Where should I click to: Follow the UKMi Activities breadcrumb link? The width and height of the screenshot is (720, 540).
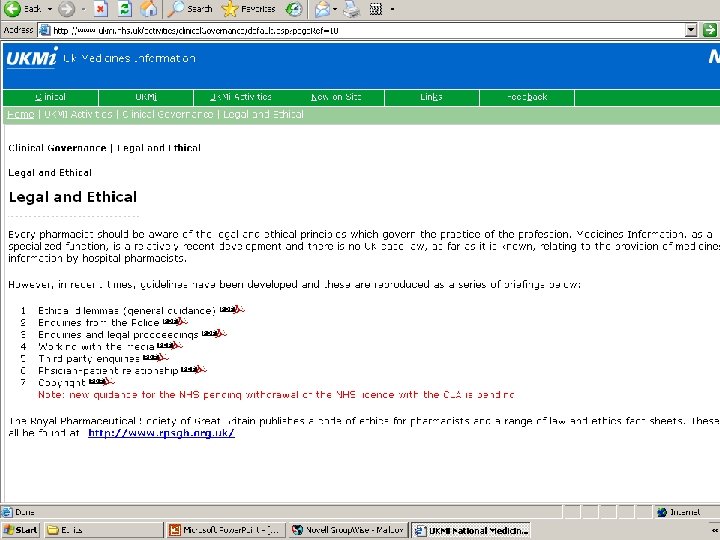pos(79,114)
